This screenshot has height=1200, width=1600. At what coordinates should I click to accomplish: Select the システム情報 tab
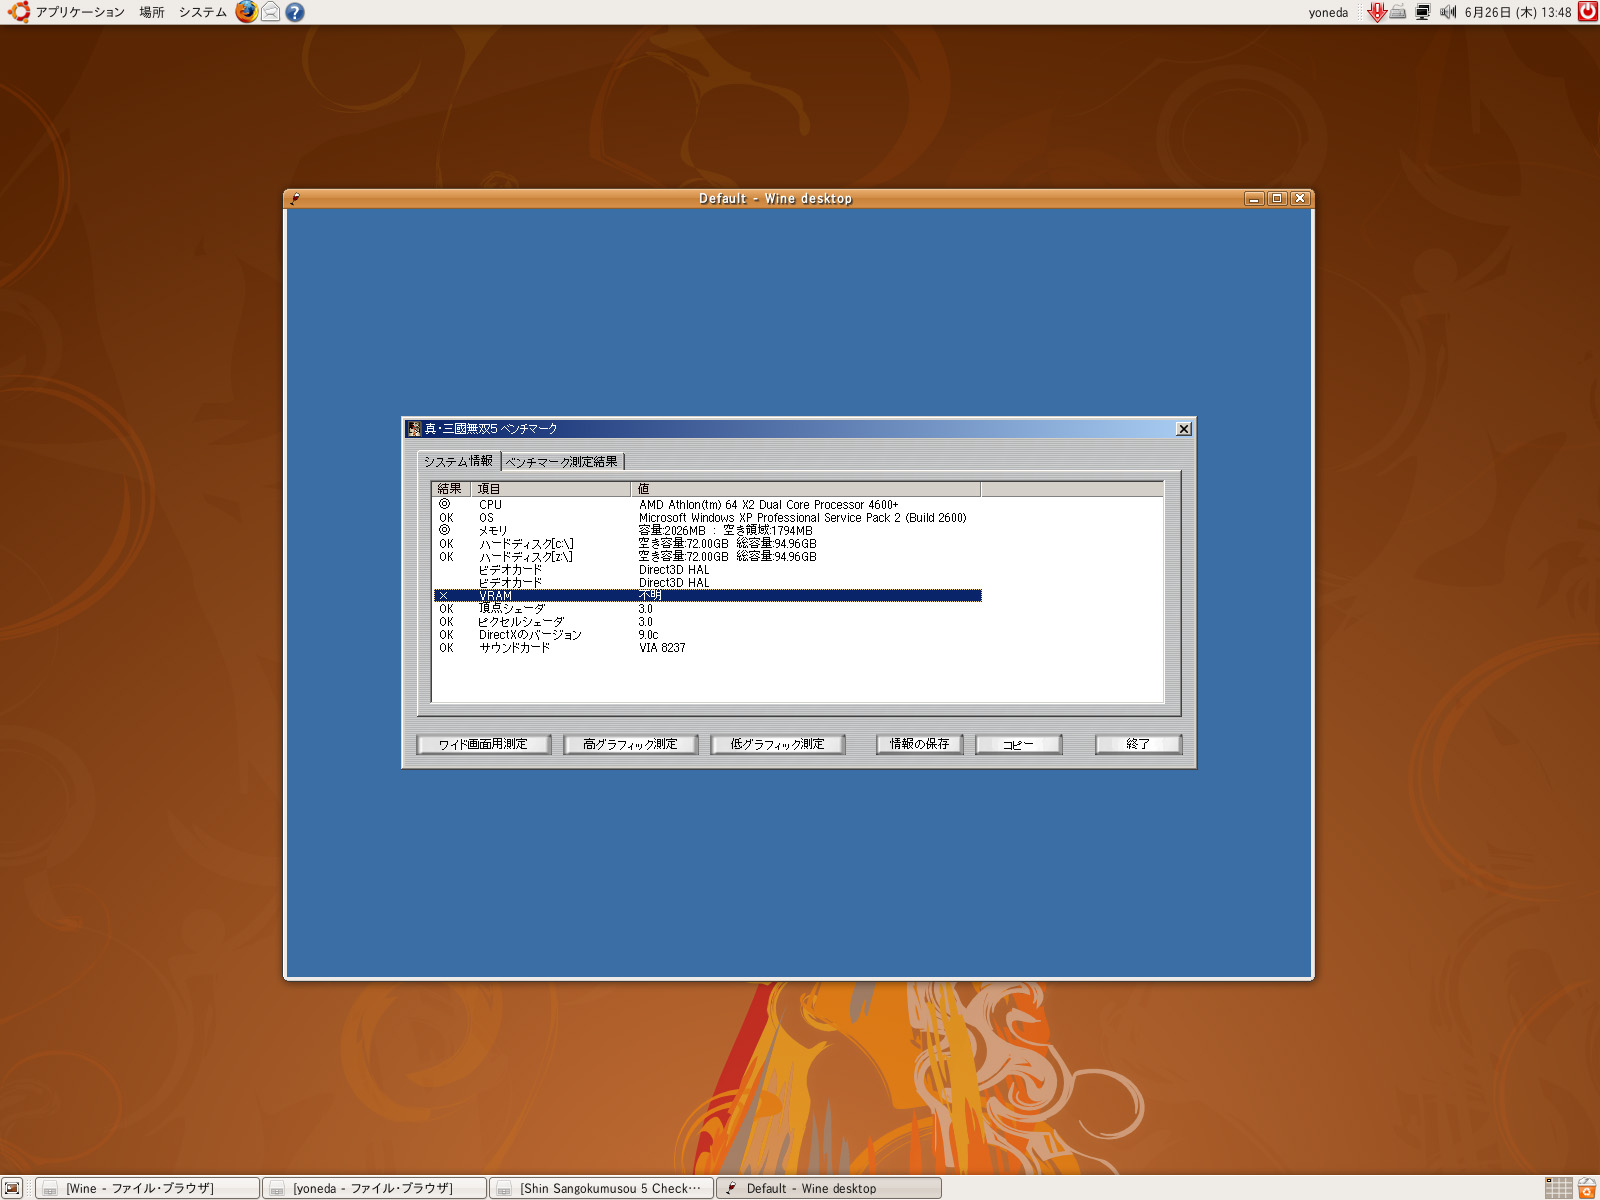(458, 461)
